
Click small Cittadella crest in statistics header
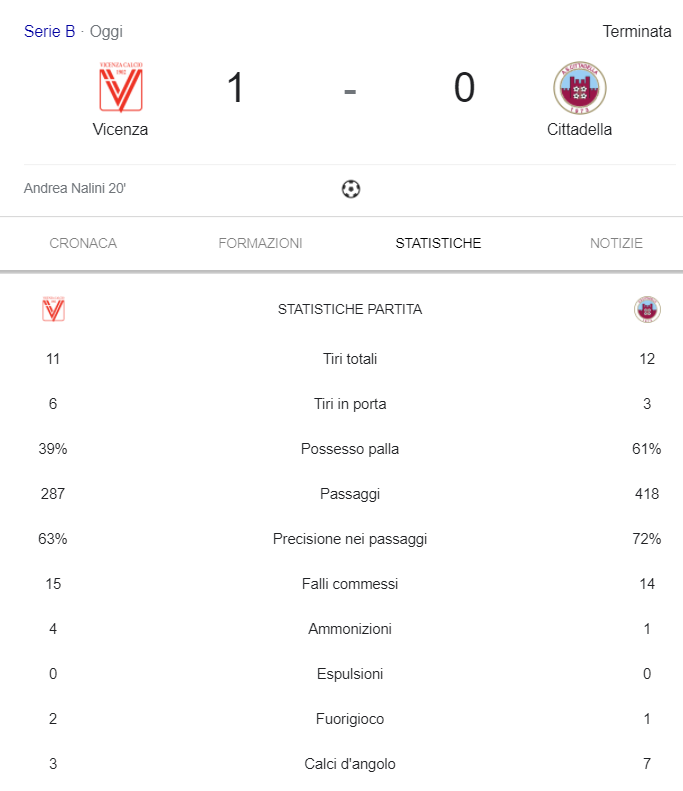647,309
